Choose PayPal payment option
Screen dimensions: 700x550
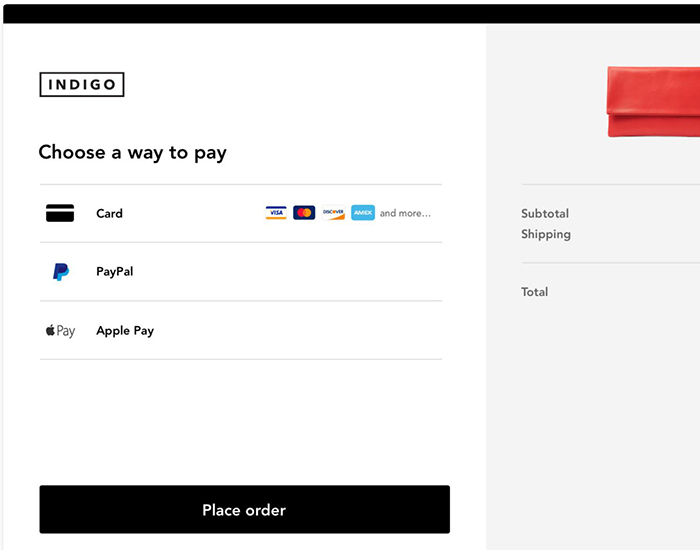(x=115, y=271)
